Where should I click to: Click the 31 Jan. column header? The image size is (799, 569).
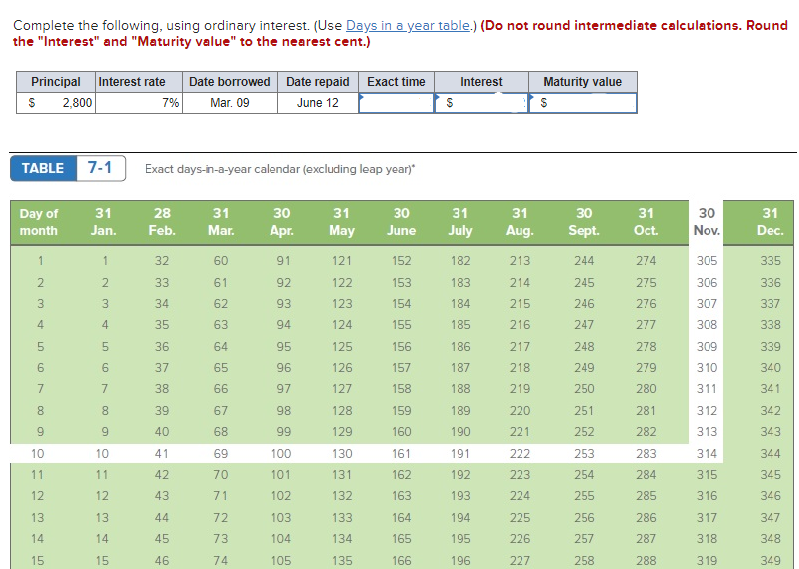coord(103,222)
